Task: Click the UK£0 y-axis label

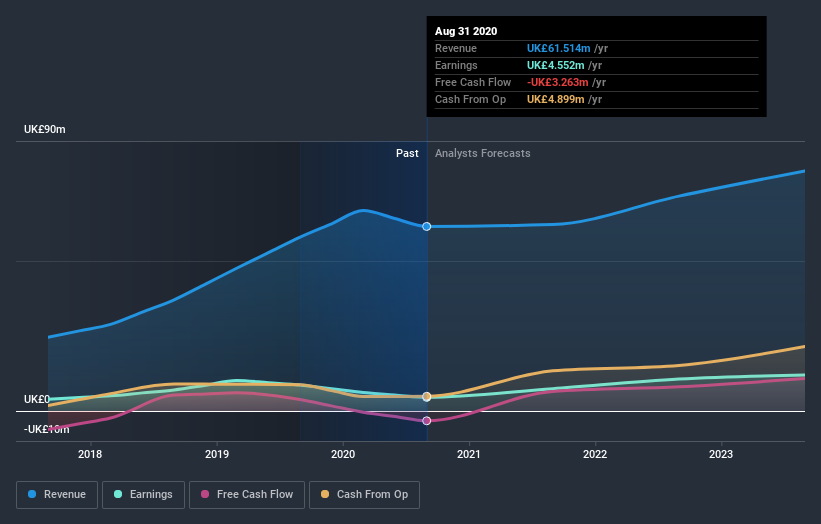Action: pyautogui.click(x=37, y=399)
